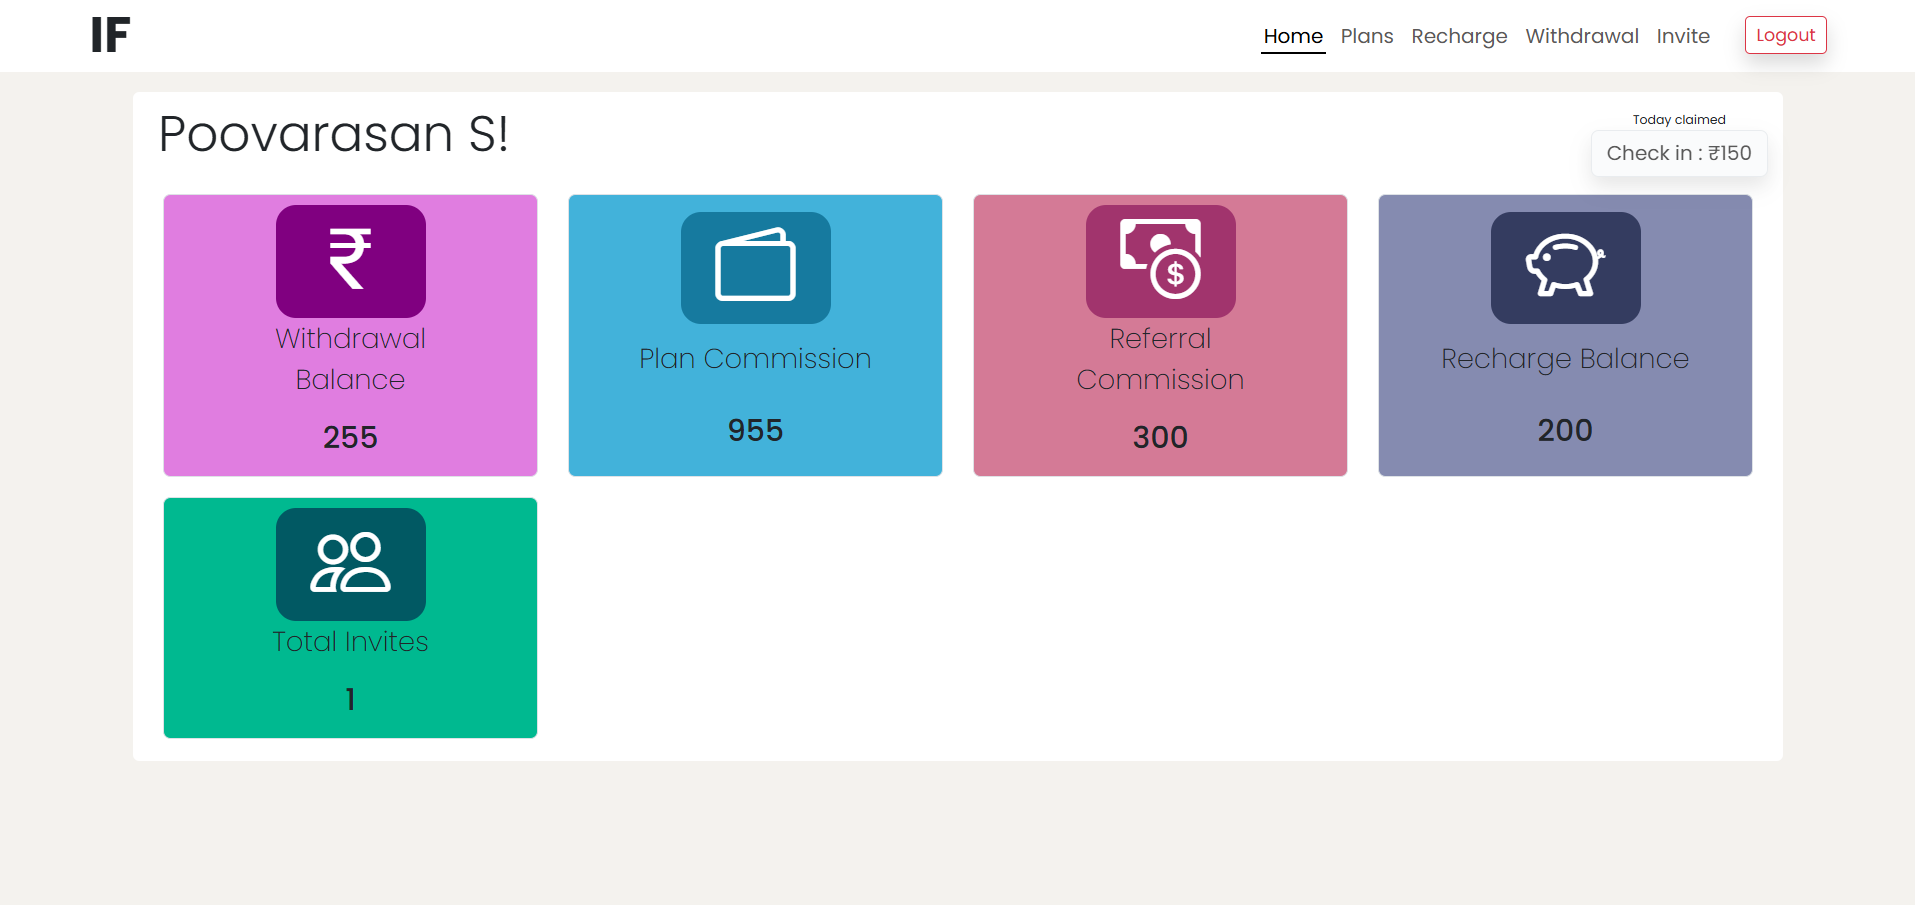Viewport: 1915px width, 905px height.
Task: Click the Total Invites count 1
Action: (350, 699)
